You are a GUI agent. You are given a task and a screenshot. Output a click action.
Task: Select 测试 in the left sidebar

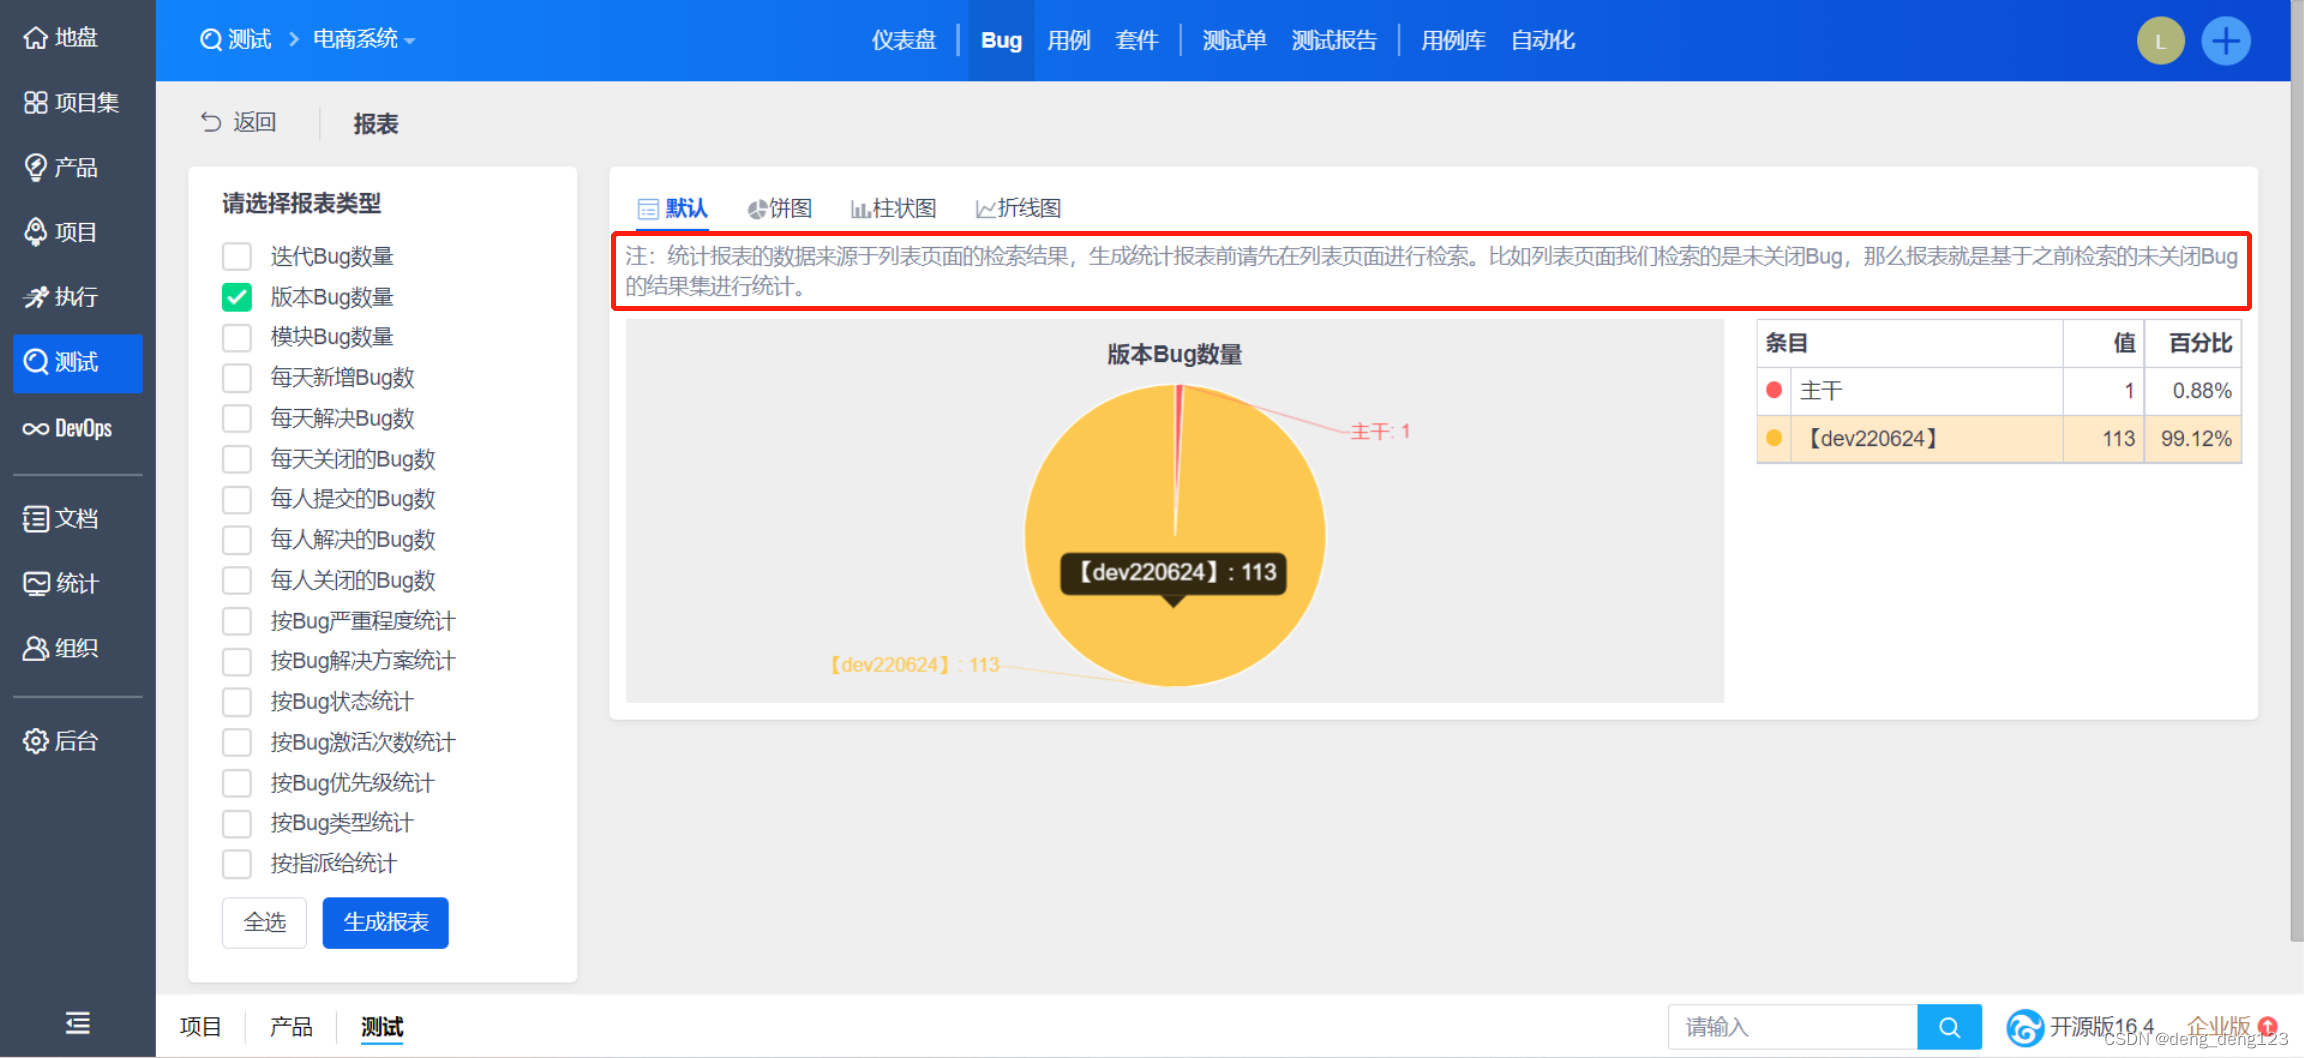coord(77,362)
